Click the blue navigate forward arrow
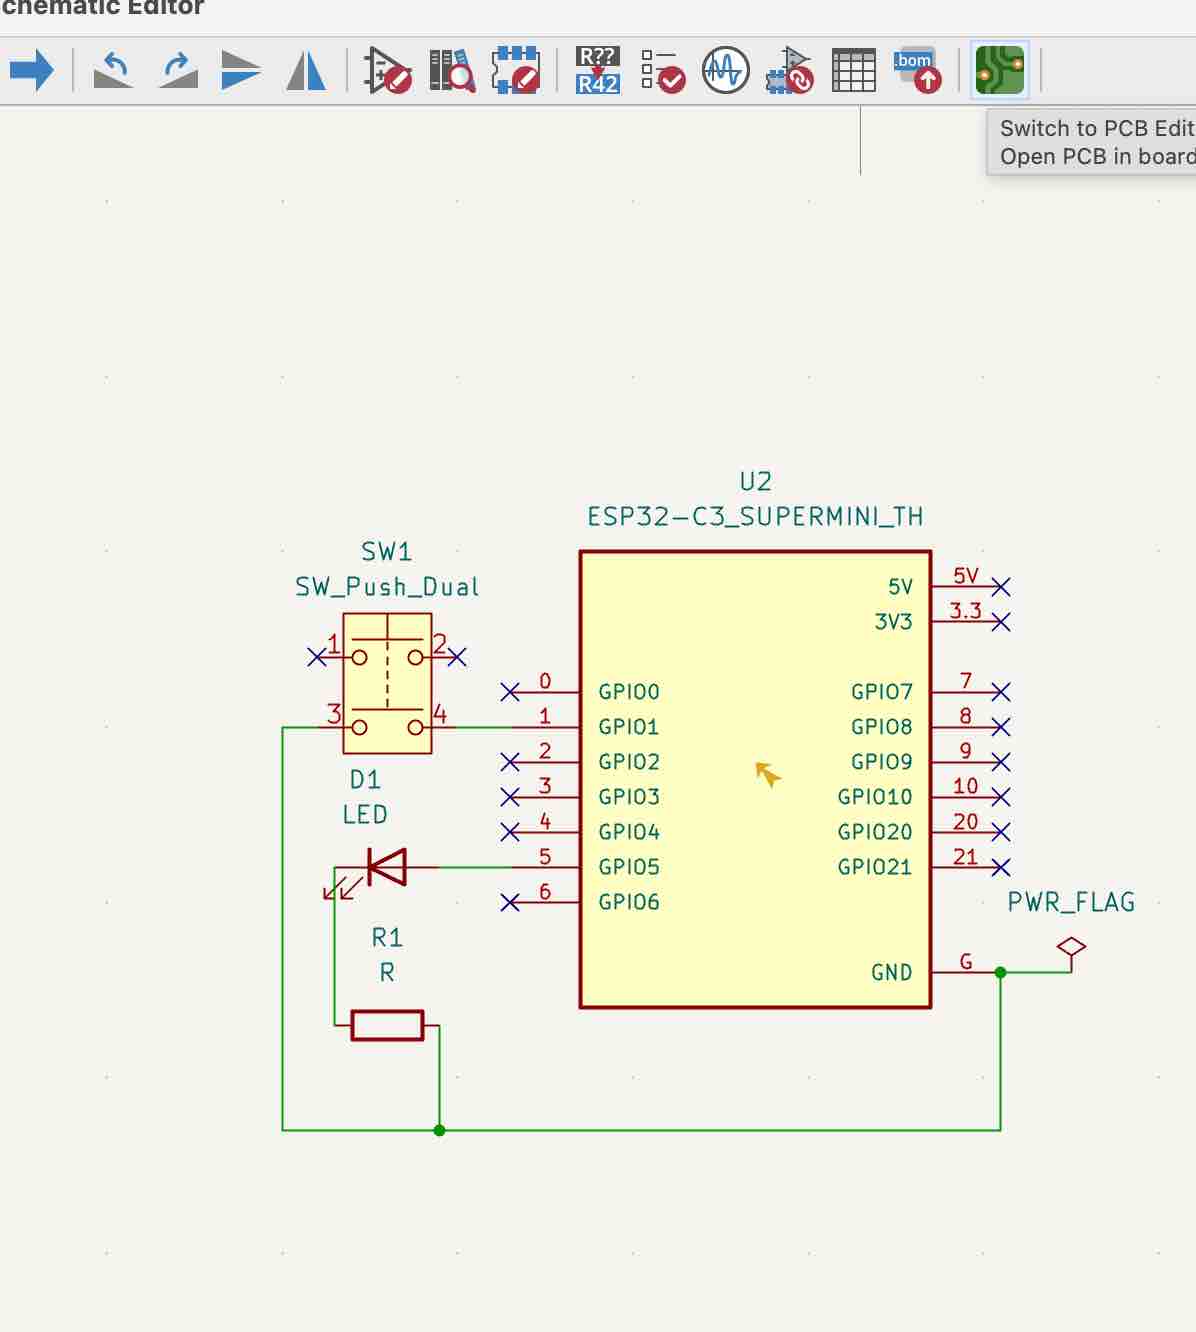 (x=32, y=71)
